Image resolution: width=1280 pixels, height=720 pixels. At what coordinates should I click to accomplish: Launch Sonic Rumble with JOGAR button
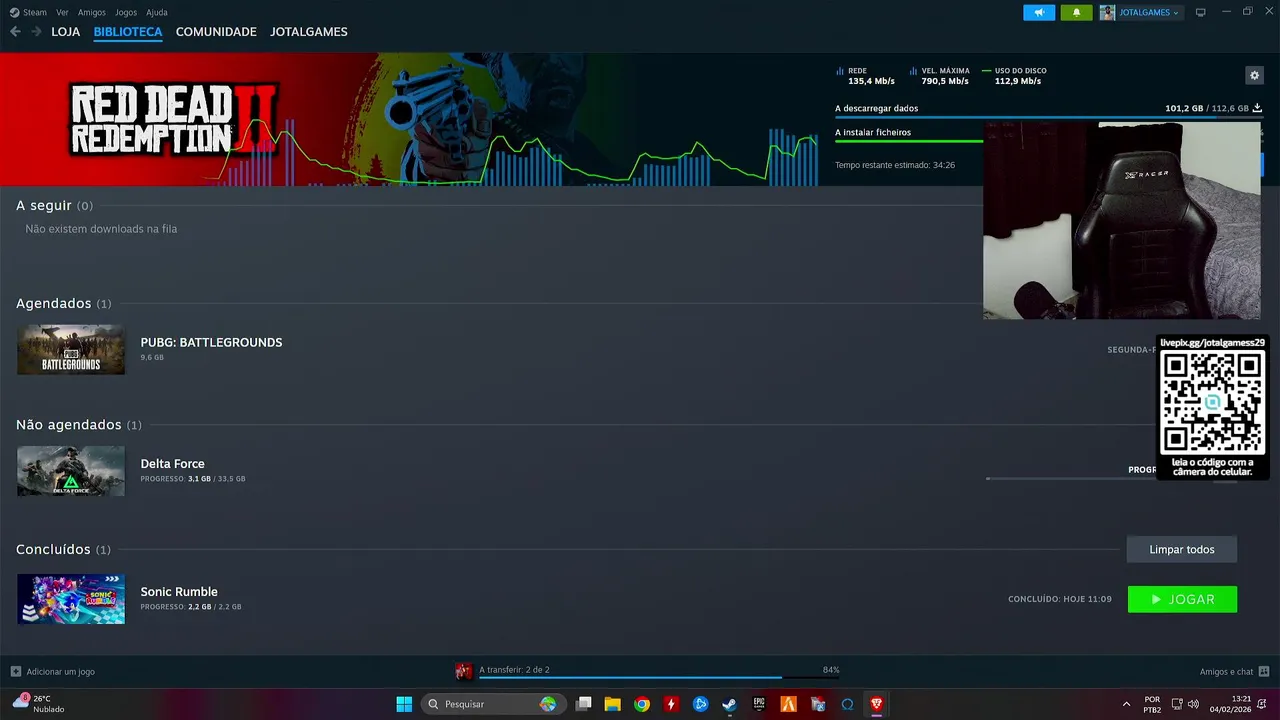pyautogui.click(x=1182, y=599)
